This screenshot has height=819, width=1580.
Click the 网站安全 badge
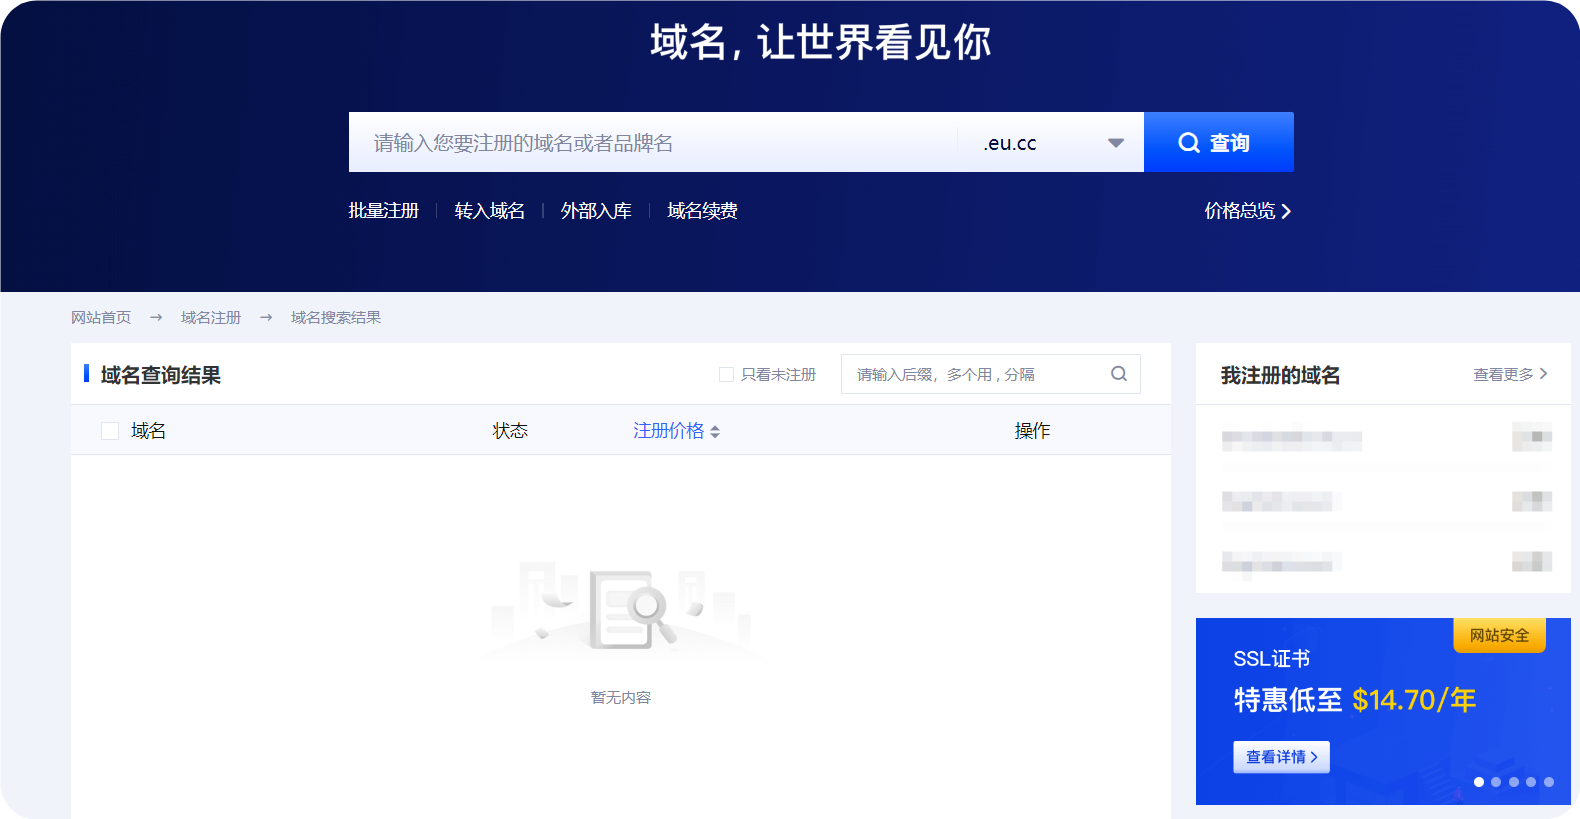click(1499, 635)
